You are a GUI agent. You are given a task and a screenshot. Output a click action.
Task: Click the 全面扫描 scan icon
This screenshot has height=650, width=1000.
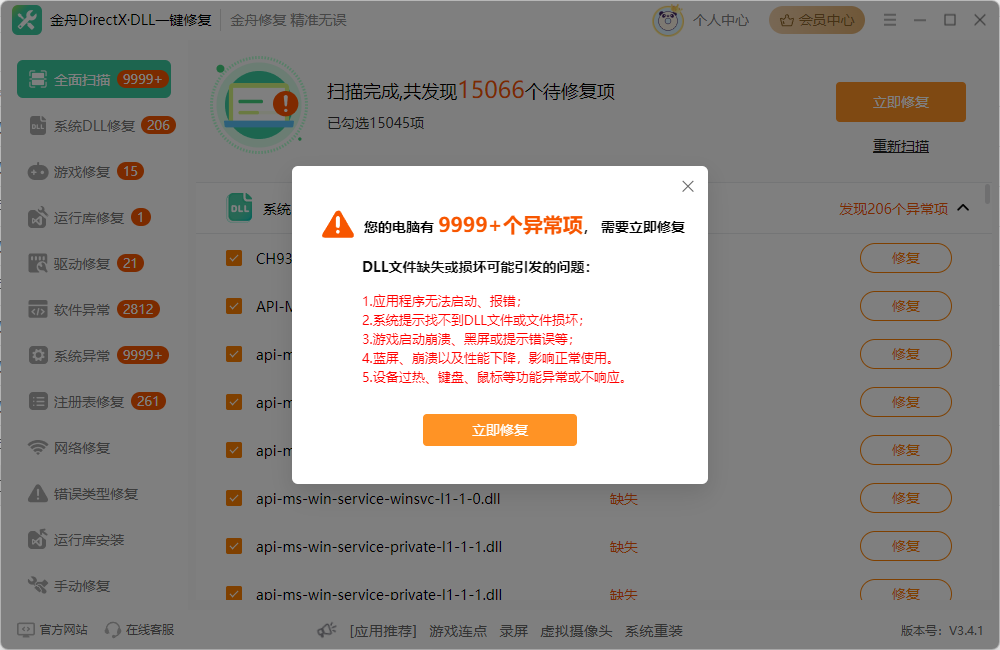[x=38, y=79]
